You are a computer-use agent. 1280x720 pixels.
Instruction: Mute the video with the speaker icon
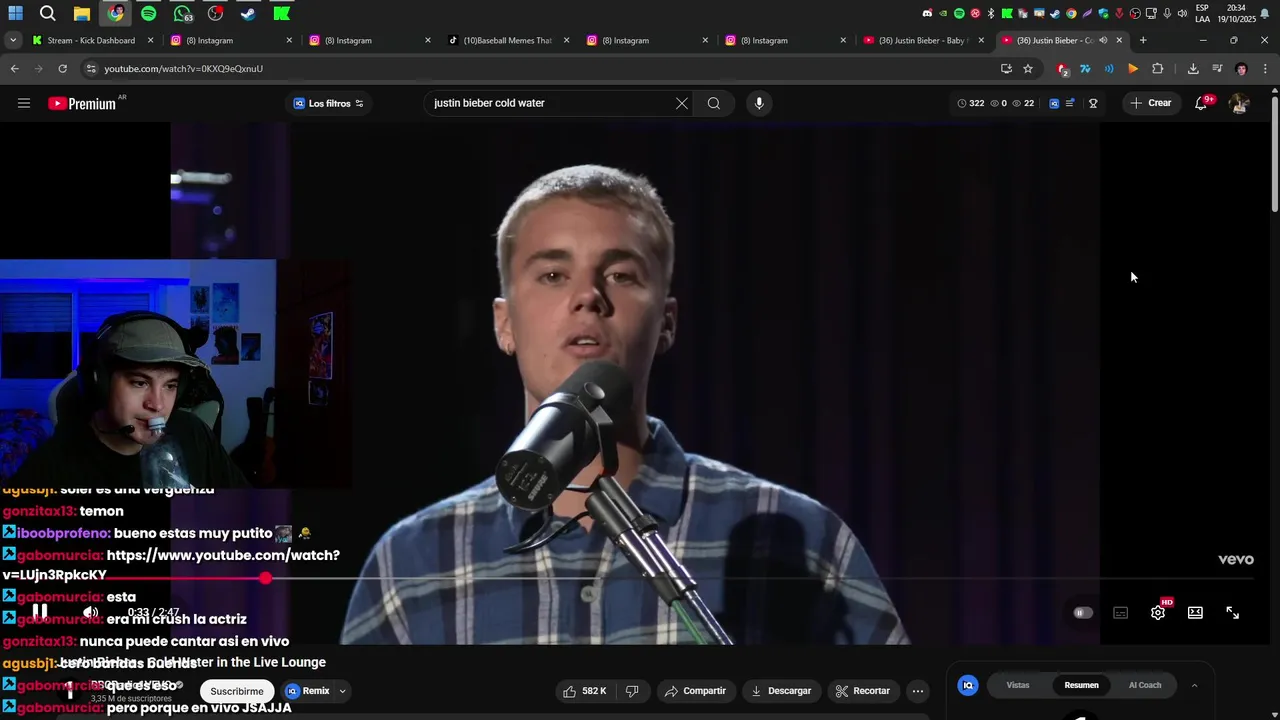point(90,612)
